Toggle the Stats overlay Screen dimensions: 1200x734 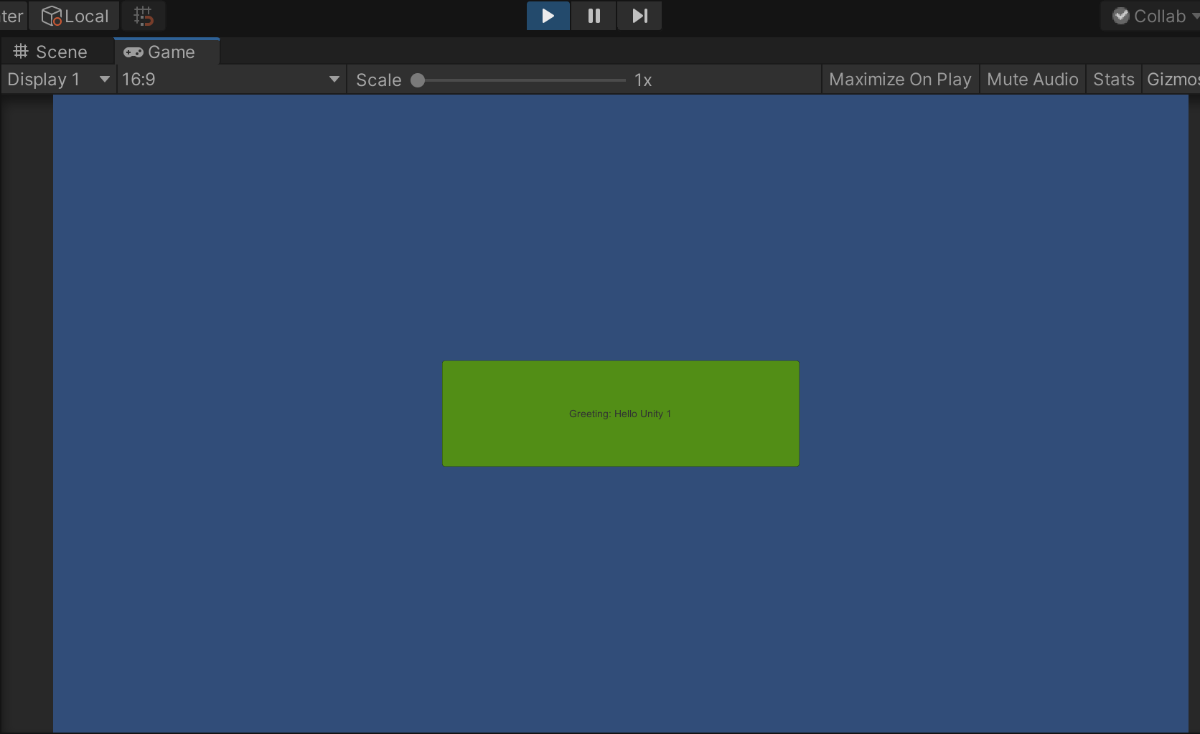[1114, 80]
